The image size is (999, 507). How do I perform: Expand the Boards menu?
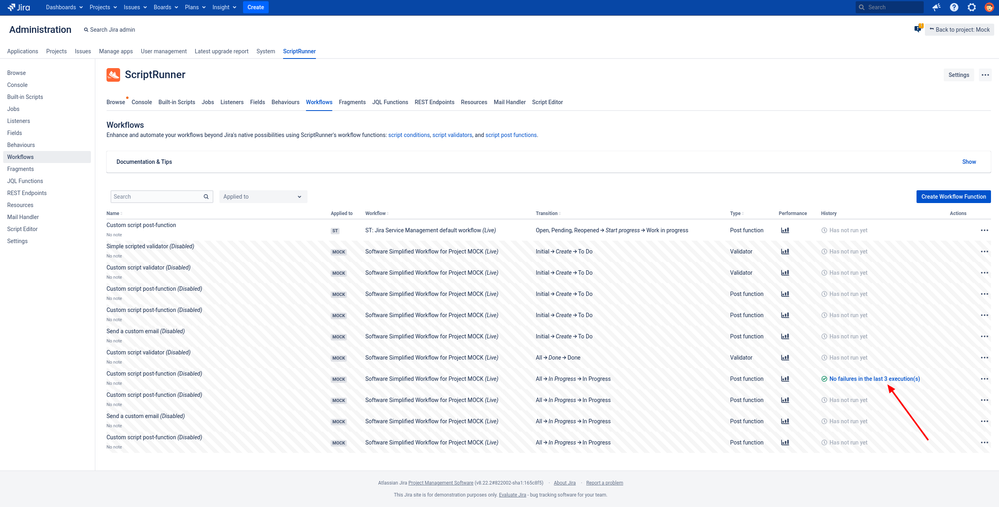(x=166, y=7)
